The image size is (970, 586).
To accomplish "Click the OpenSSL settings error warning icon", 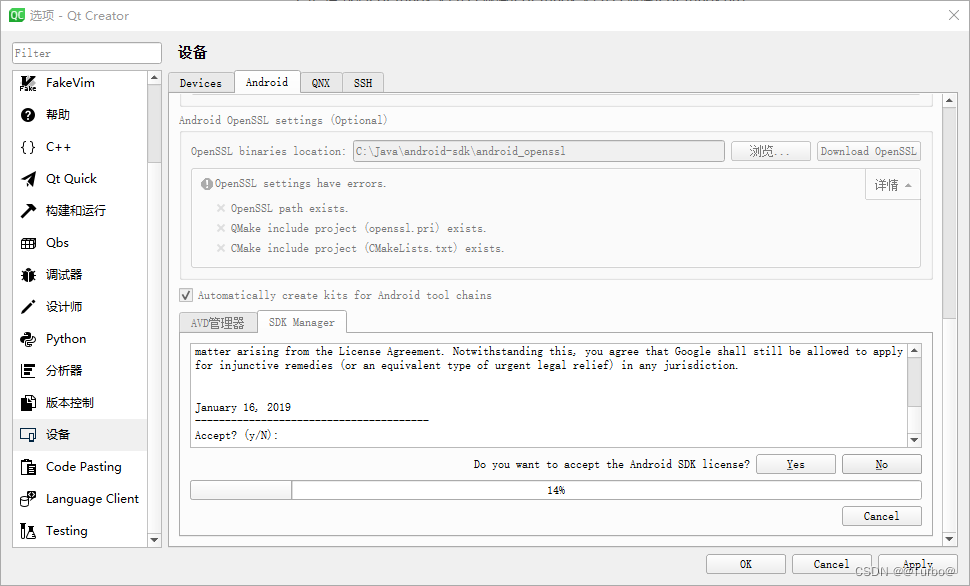I will (x=207, y=184).
